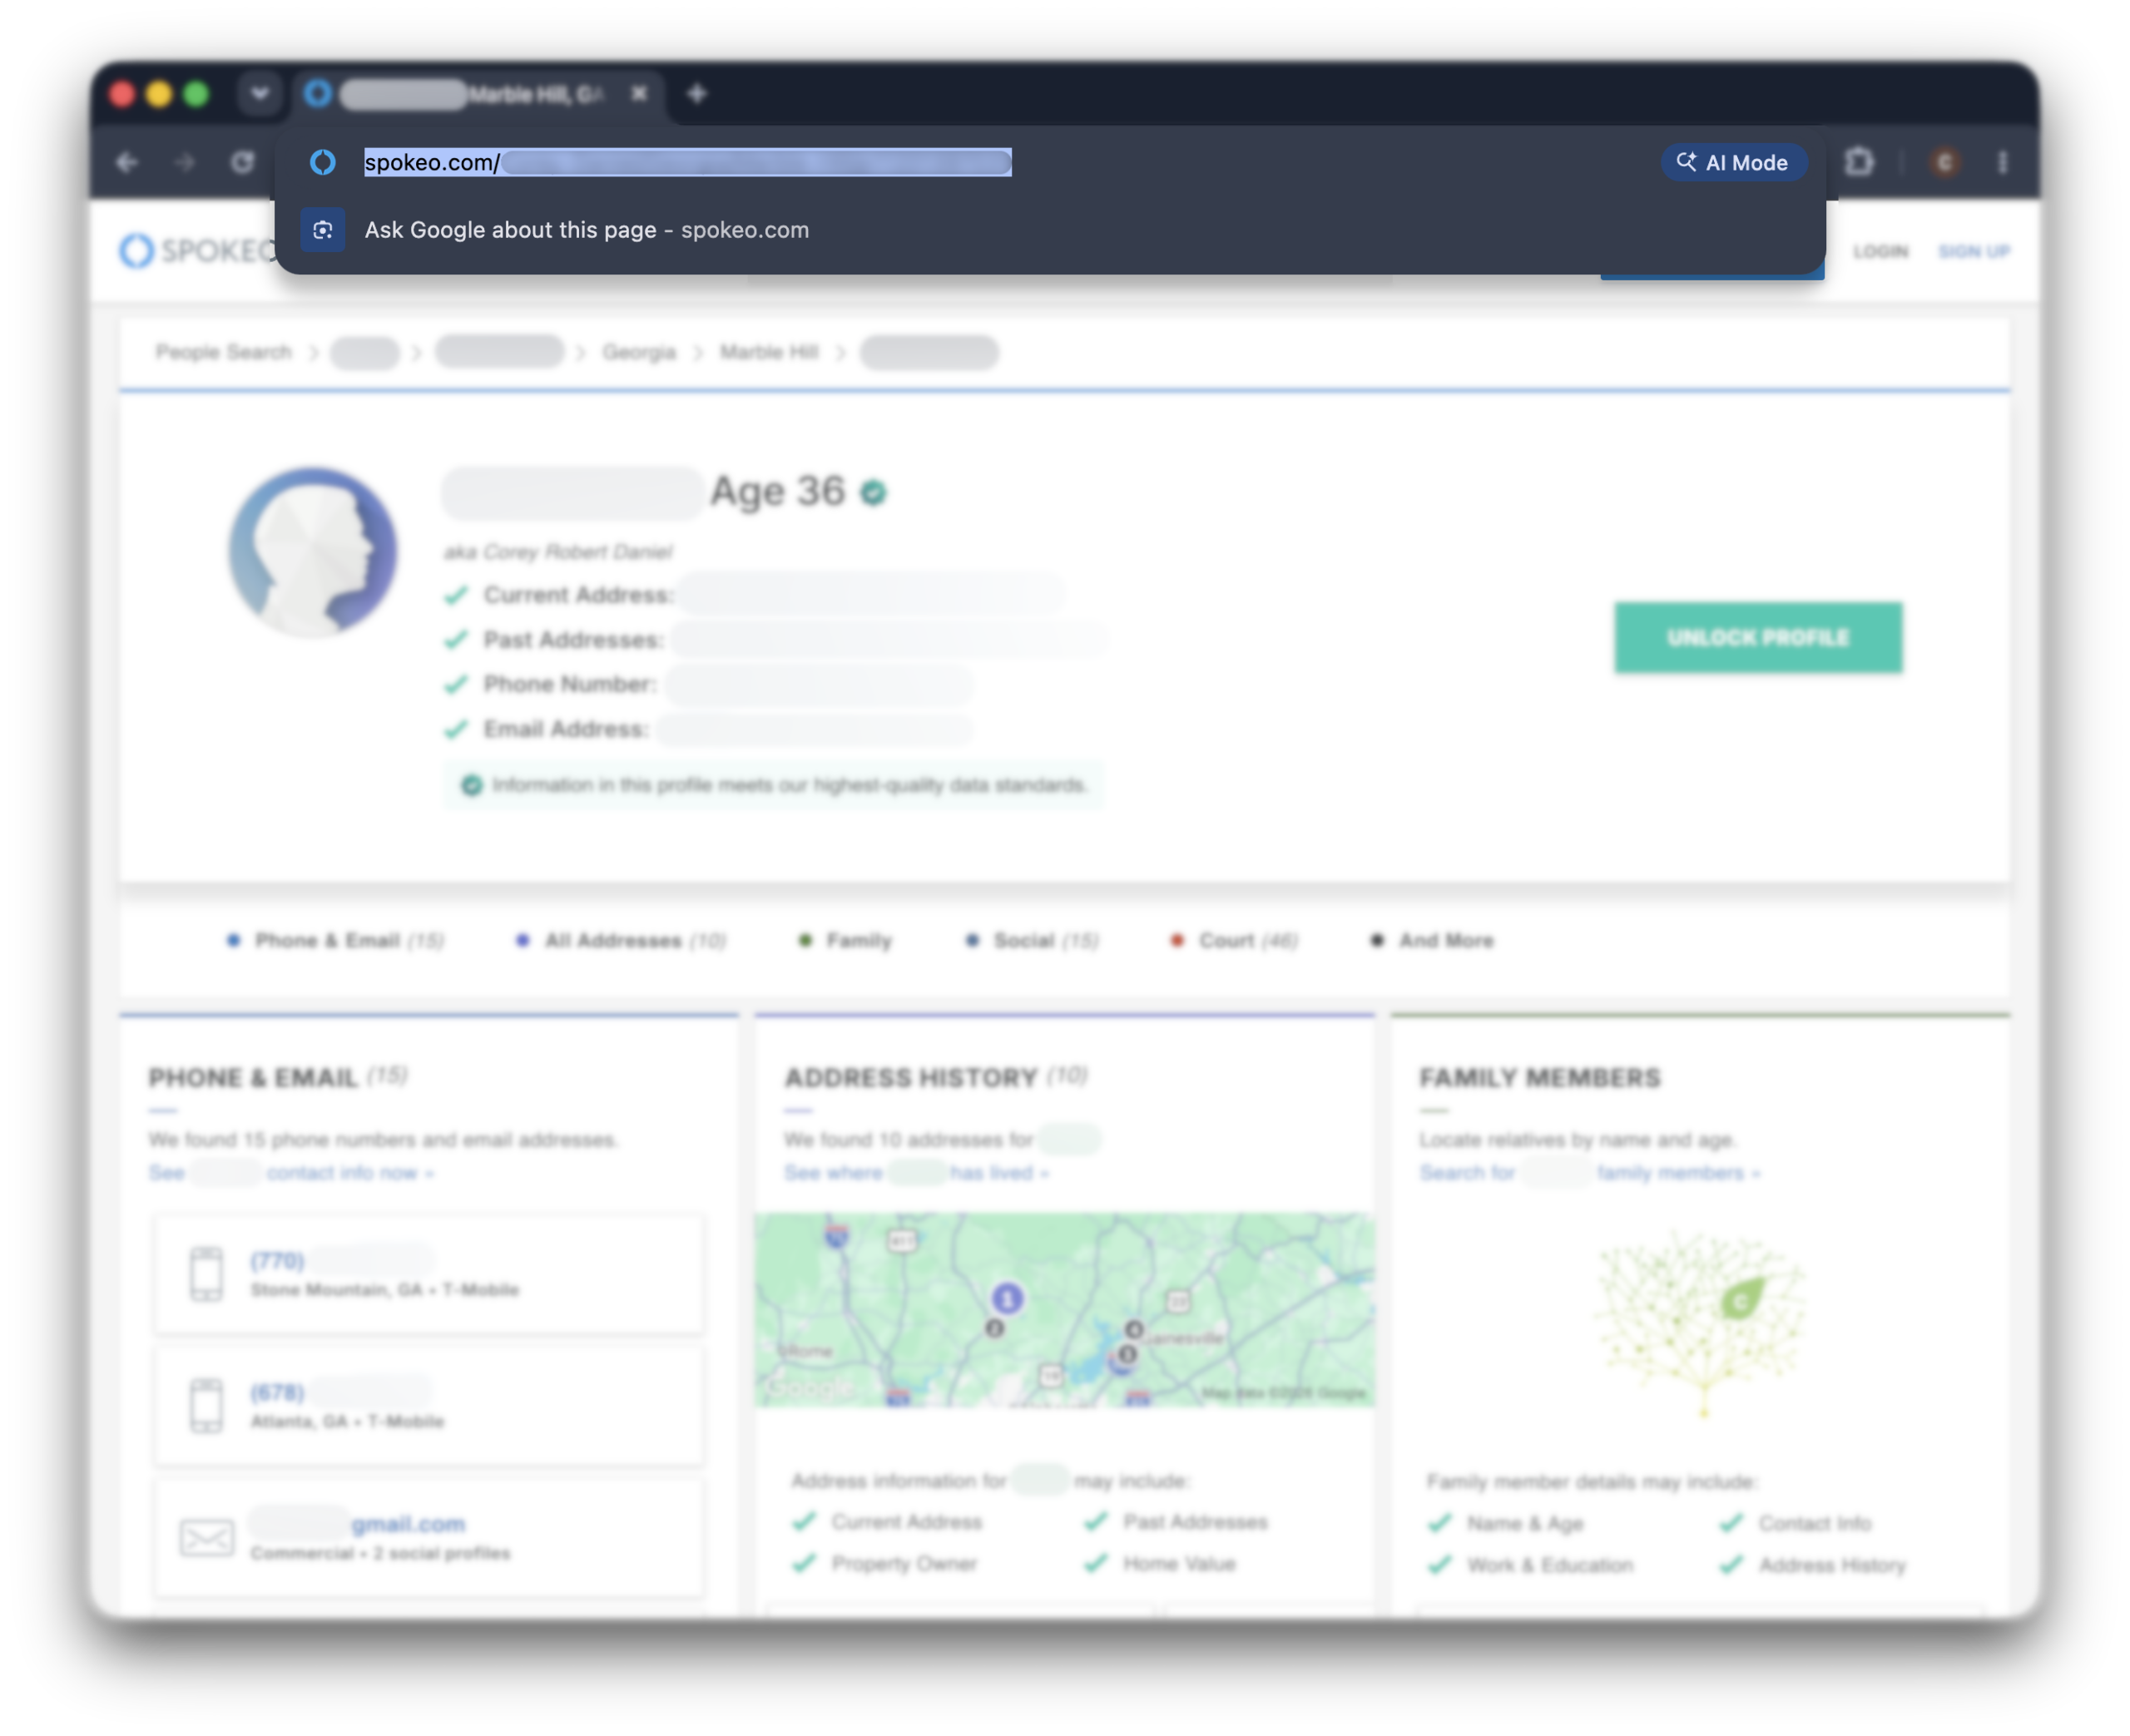Click the Sign Up link
The height and width of the screenshot is (1736, 2130).
click(x=1974, y=251)
